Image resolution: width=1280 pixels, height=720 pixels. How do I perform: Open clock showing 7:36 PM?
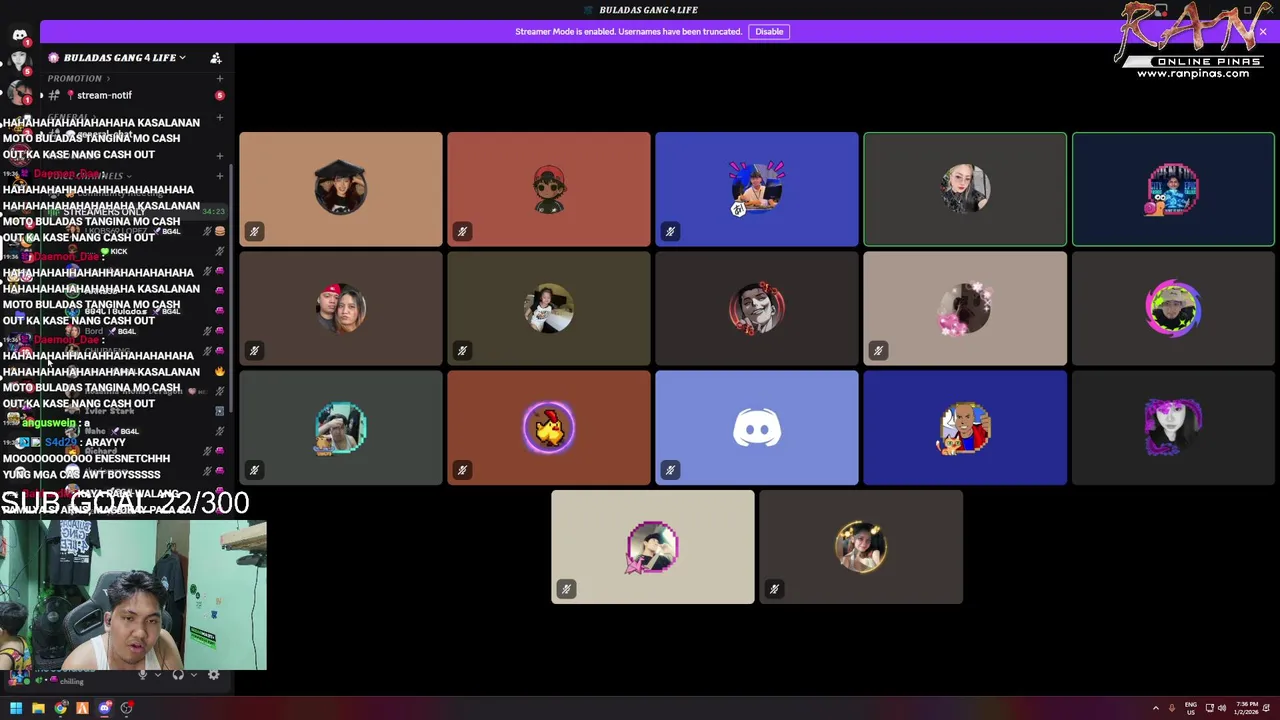pyautogui.click(x=1246, y=708)
